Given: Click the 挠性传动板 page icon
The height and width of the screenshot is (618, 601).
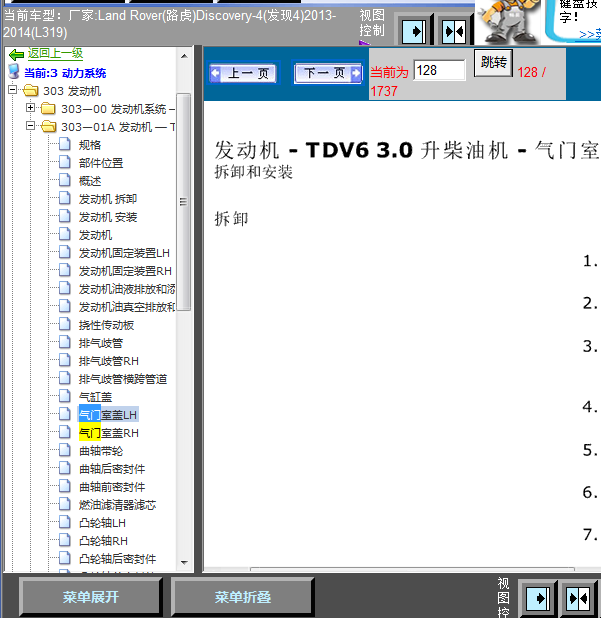Looking at the screenshot, I should click(x=65, y=324).
